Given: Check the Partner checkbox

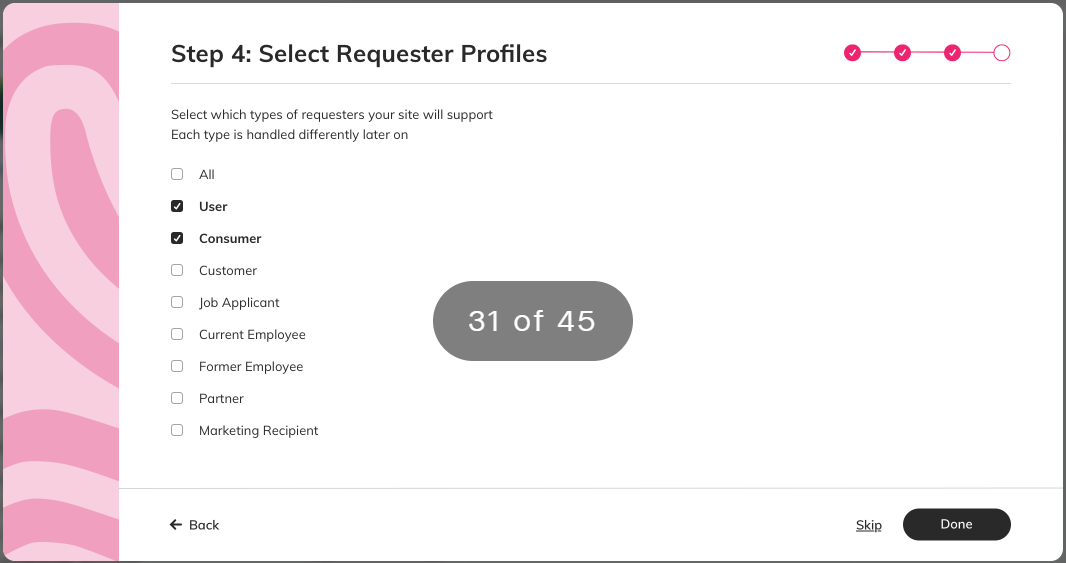Looking at the screenshot, I should (x=177, y=398).
